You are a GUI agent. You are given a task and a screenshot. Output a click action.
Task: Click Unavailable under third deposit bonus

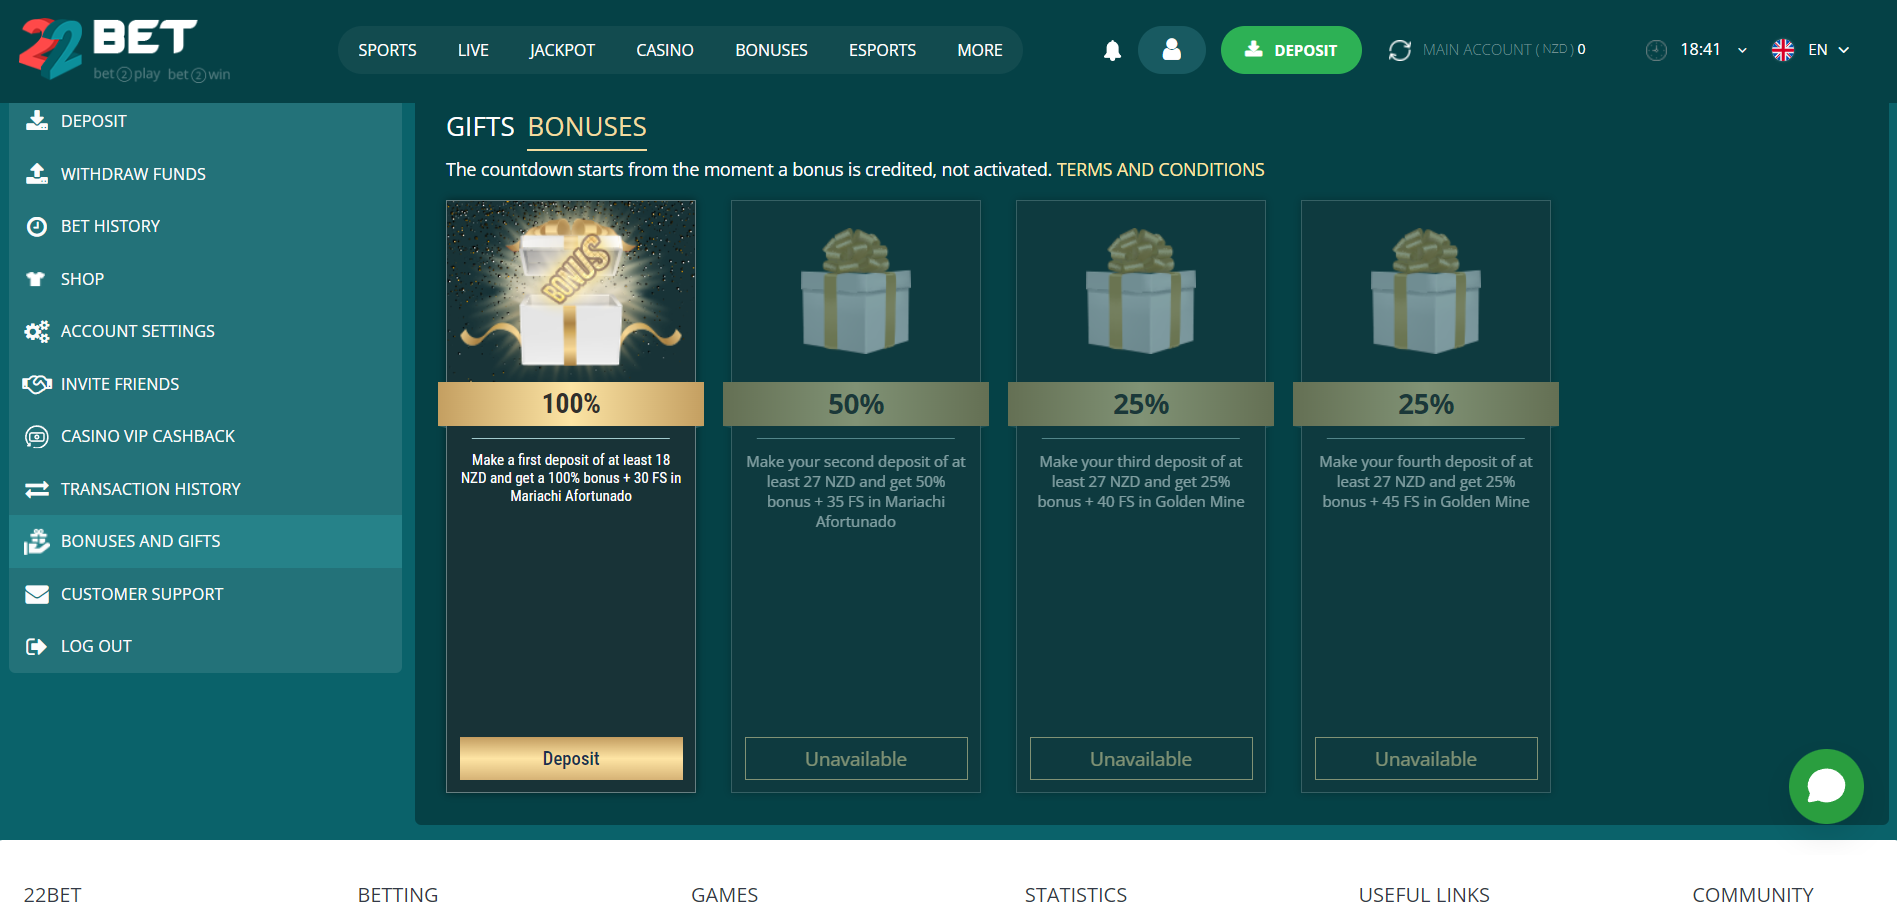(x=1141, y=758)
